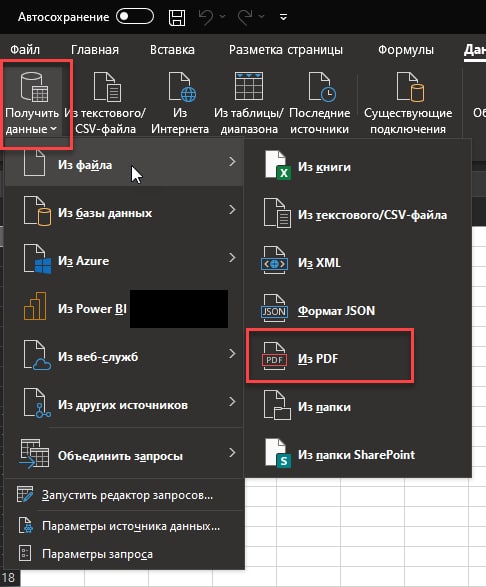Switch to the Разметка страницы tab
The image size is (486, 587).
point(286,50)
